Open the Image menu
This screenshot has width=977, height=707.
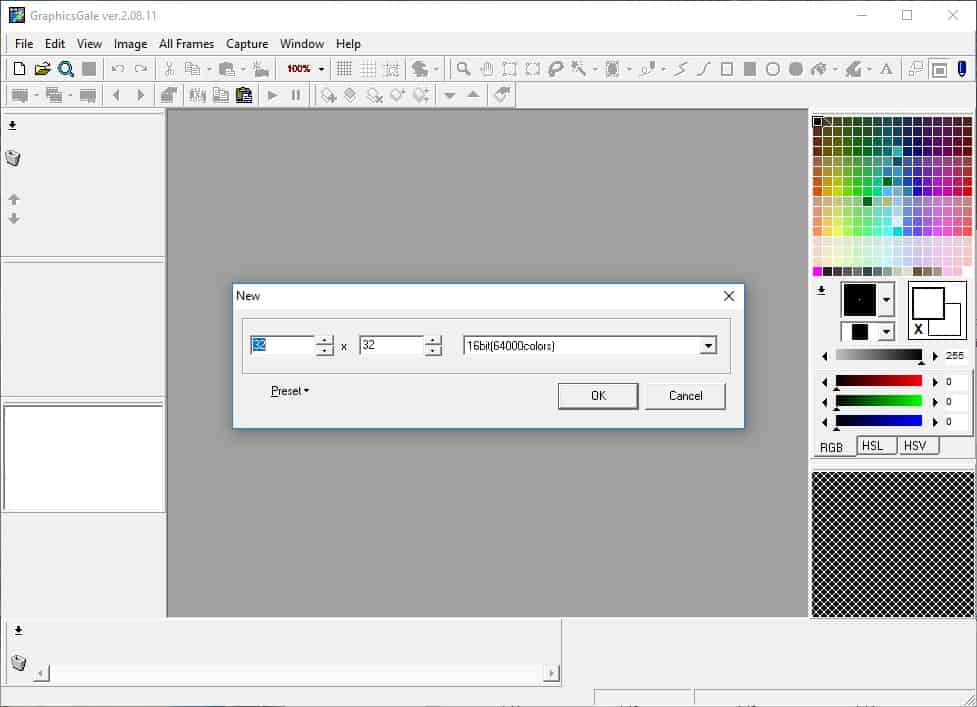pyautogui.click(x=130, y=44)
